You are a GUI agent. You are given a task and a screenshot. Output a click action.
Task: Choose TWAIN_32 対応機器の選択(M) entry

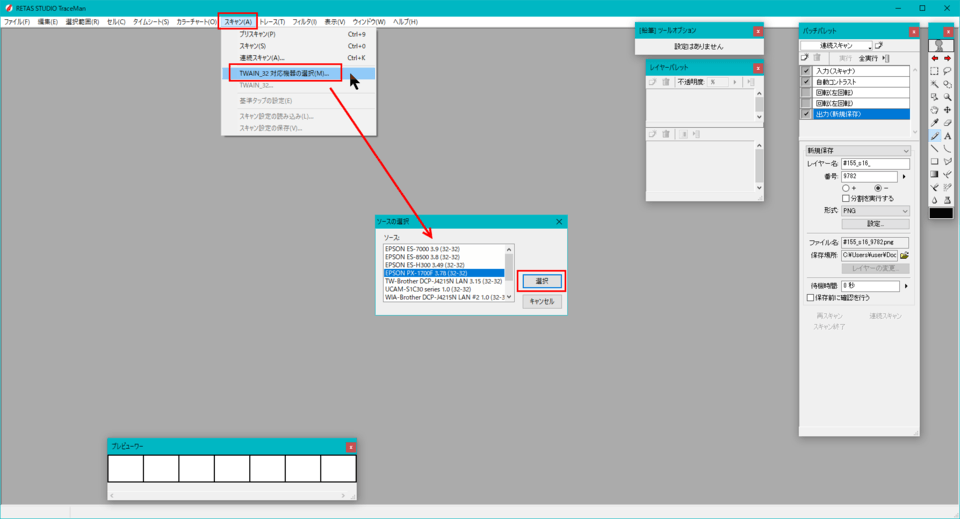[299, 73]
